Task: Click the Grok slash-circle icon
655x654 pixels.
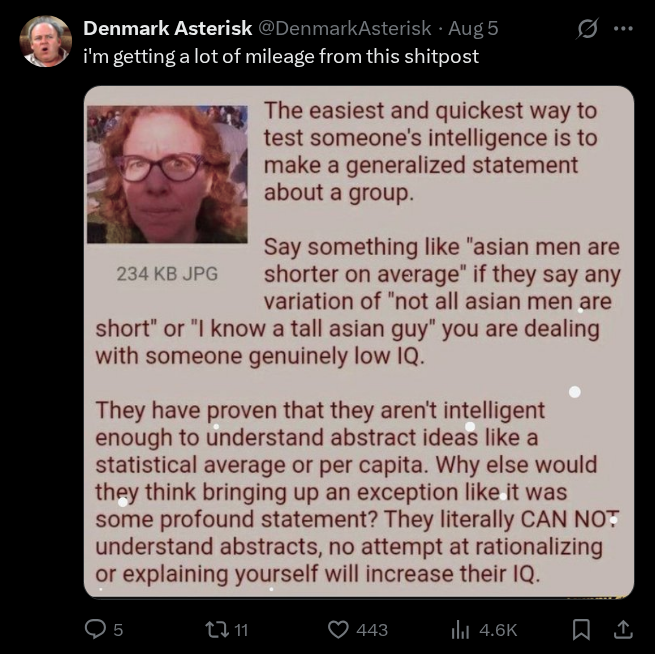Action: [588, 29]
